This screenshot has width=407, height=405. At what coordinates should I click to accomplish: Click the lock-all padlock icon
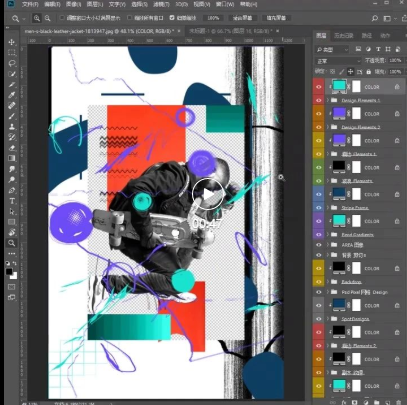[368, 72]
